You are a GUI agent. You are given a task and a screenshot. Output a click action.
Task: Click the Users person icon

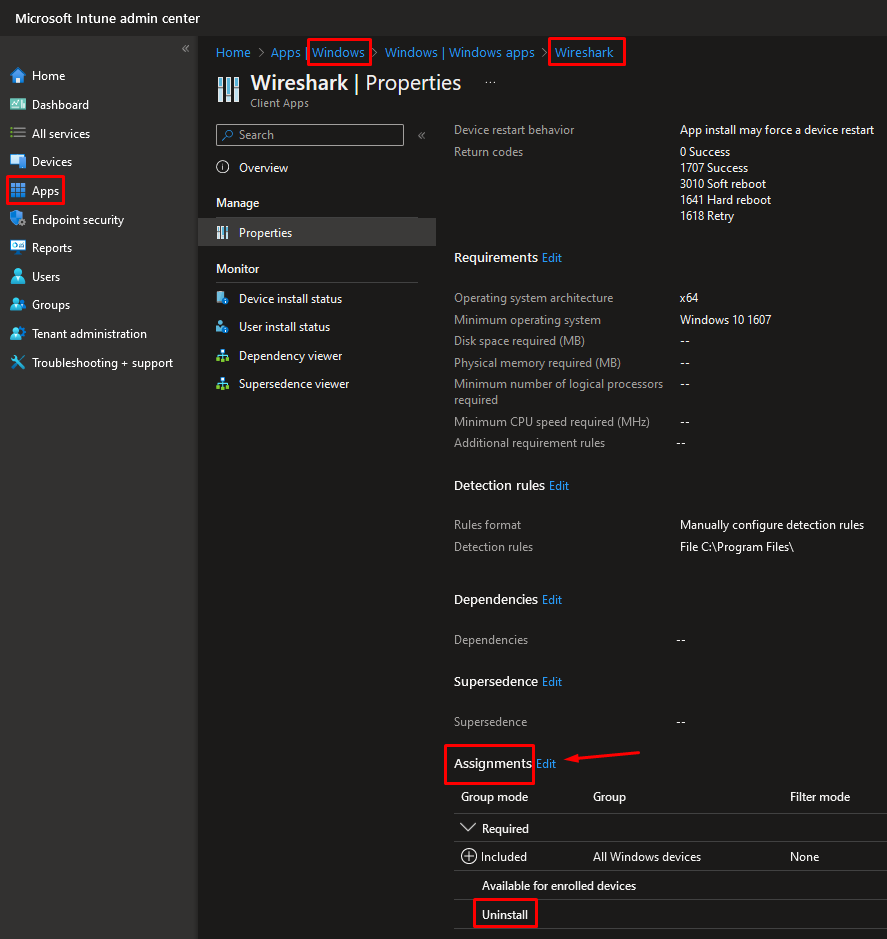(x=18, y=276)
